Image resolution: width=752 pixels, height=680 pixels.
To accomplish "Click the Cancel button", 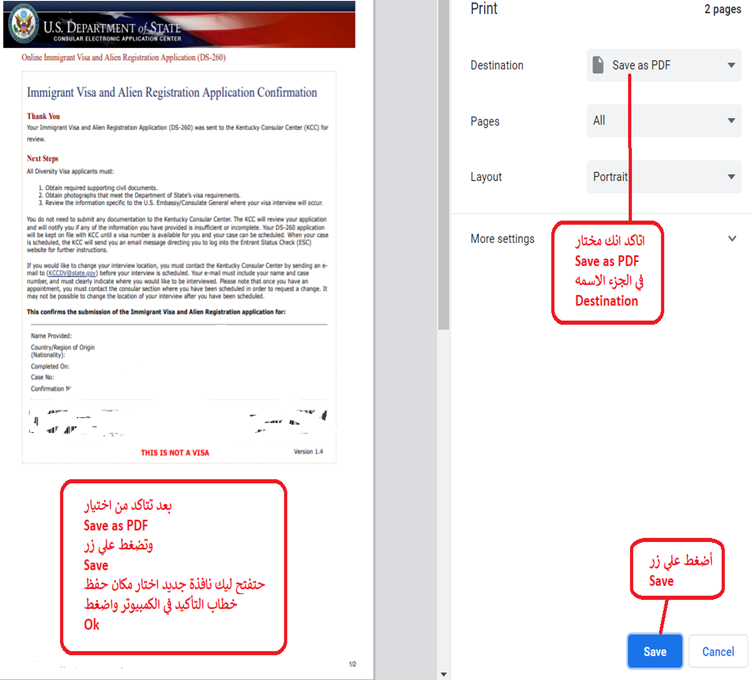I will (718, 651).
